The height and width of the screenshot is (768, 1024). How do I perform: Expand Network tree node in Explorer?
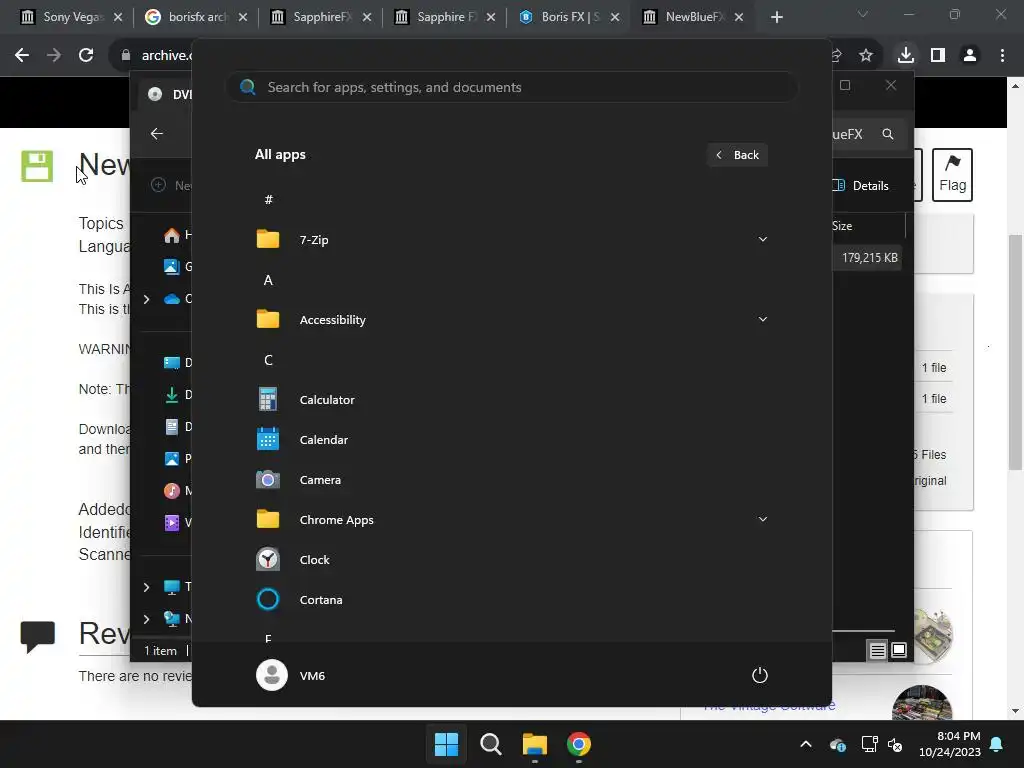tap(146, 618)
